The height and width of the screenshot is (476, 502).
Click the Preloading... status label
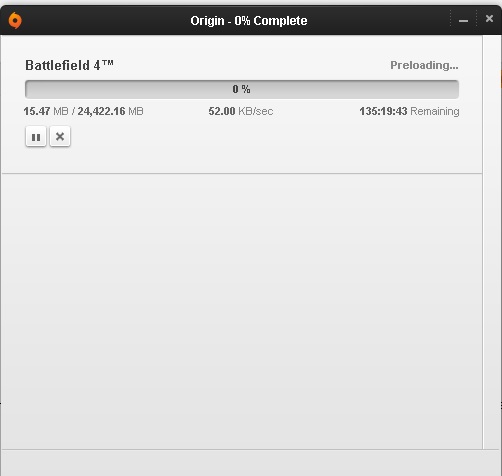[x=424, y=65]
